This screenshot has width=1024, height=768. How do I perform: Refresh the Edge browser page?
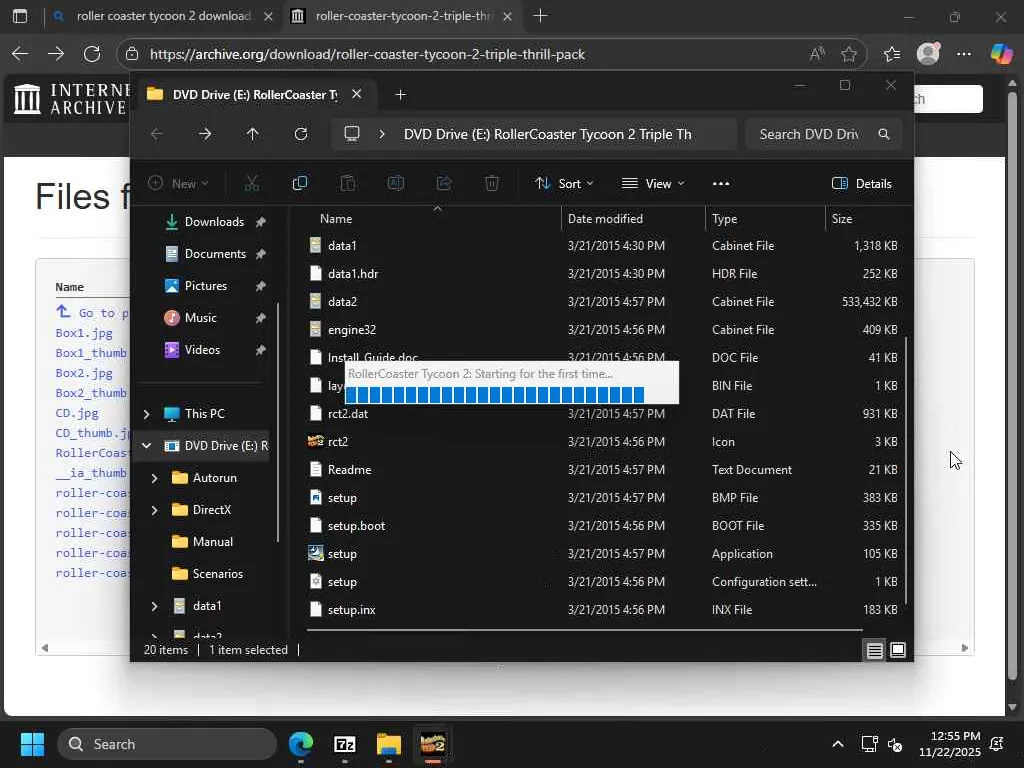92,54
